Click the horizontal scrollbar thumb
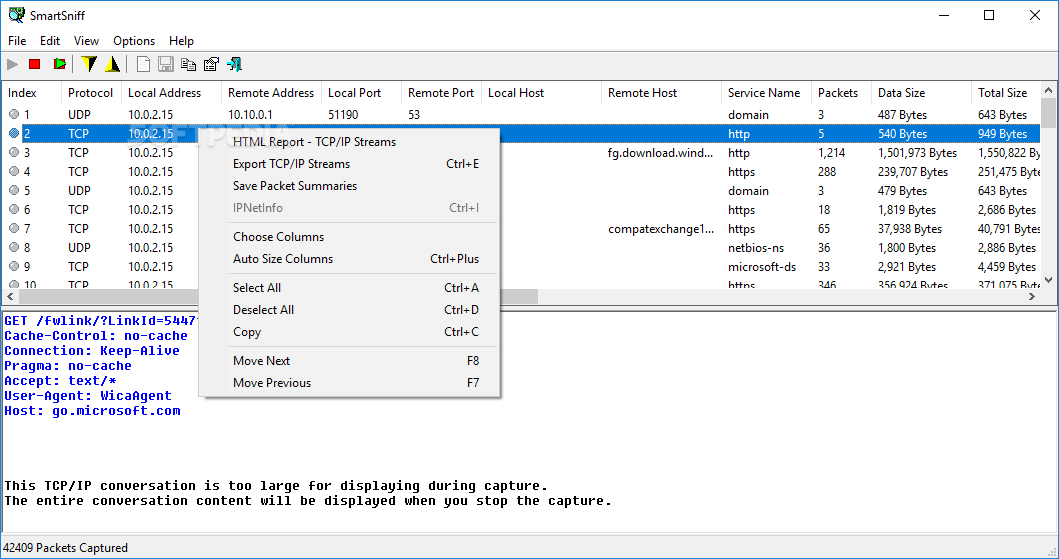Image resolution: width=1059 pixels, height=559 pixels. [x=278, y=296]
